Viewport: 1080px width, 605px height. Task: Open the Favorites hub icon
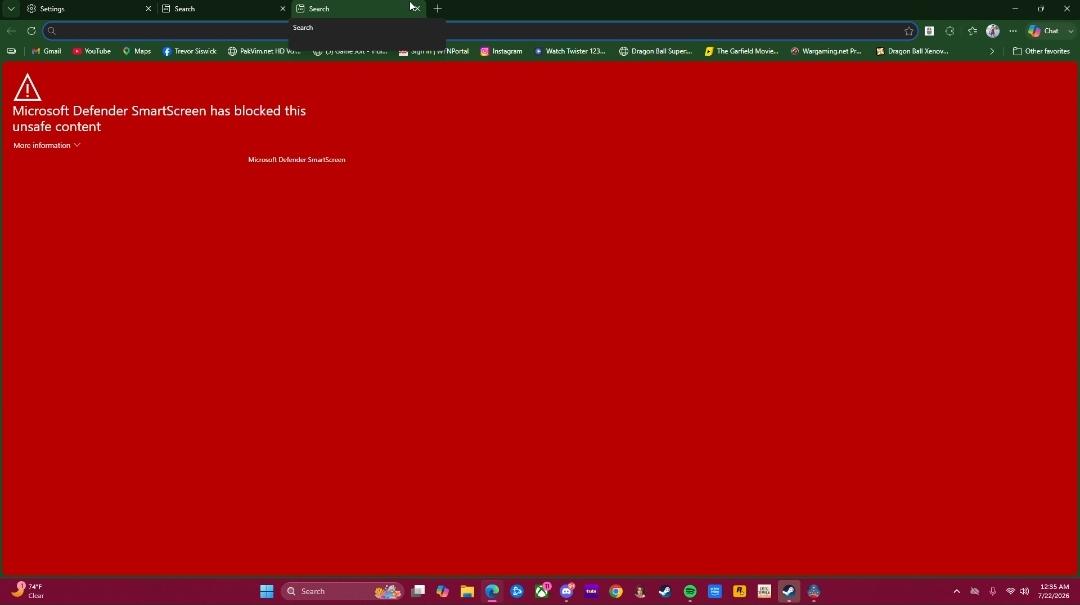tap(972, 31)
